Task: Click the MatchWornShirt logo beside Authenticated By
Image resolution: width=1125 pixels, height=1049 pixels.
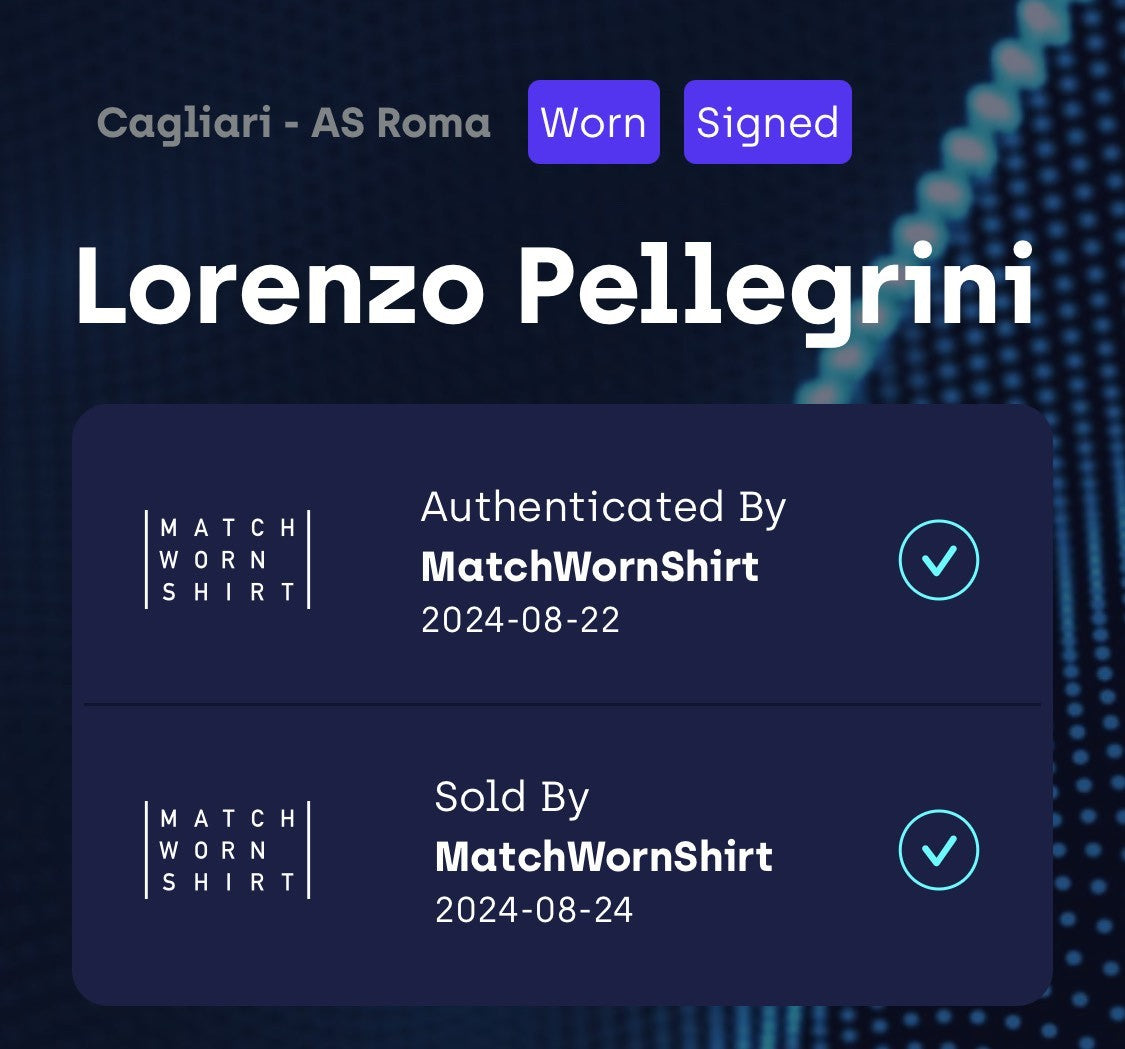Action: 228,559
